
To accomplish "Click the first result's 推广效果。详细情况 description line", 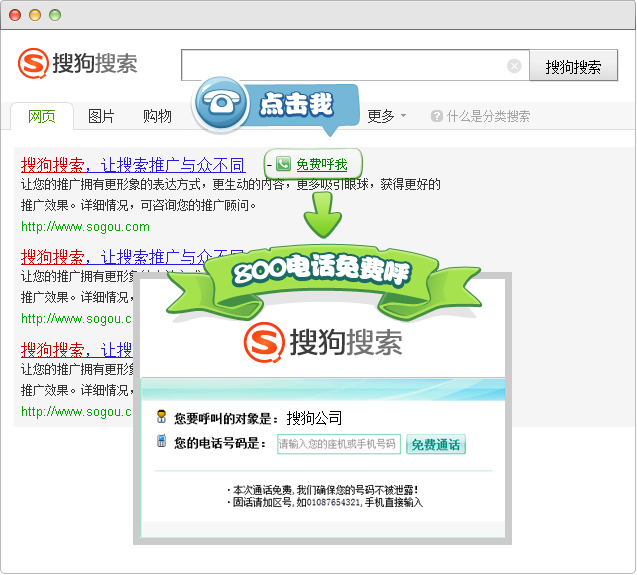I will [x=139, y=205].
